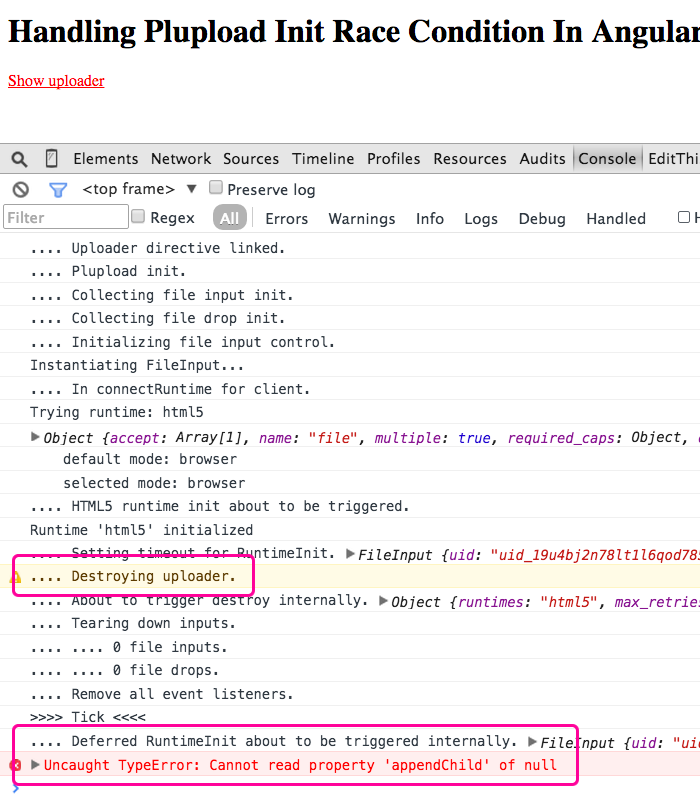This screenshot has width=700, height=797.
Task: Filter console by Errors
Action: 287,219
